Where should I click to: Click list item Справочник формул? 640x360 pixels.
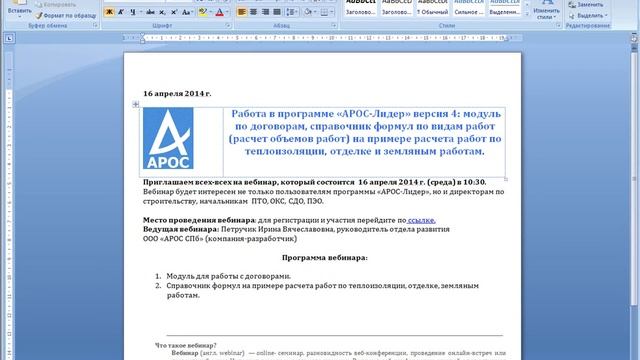point(322,290)
